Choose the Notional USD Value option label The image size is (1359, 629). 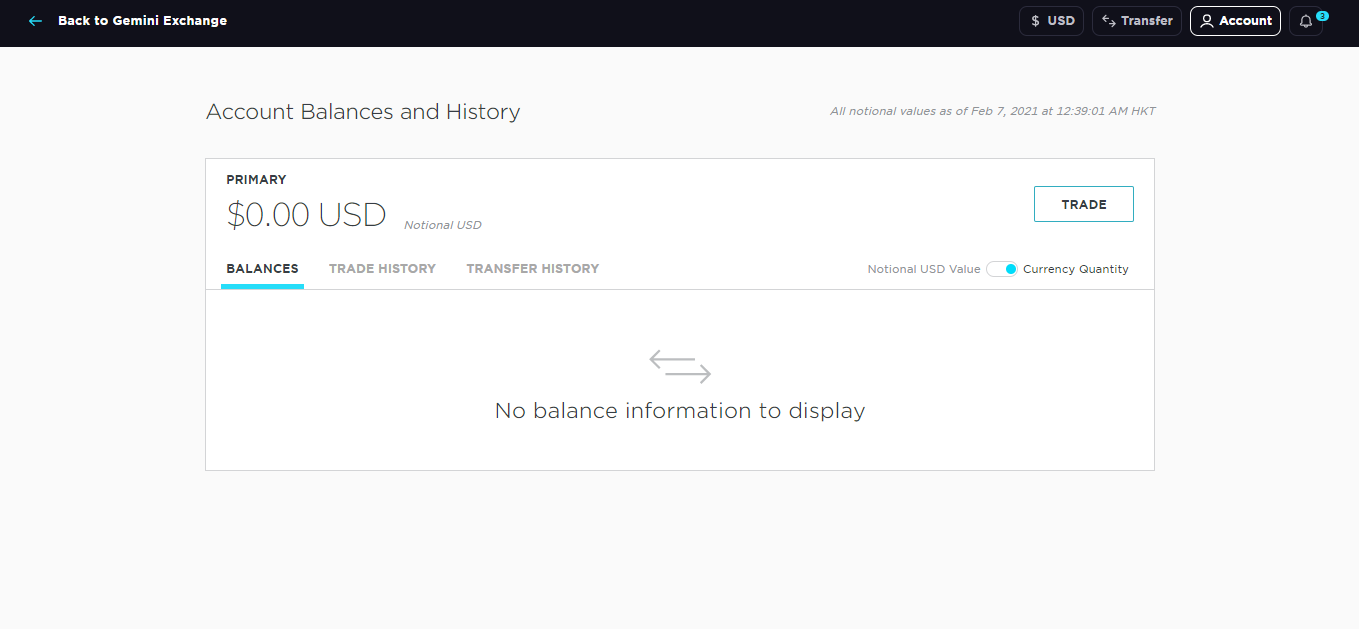(923, 269)
